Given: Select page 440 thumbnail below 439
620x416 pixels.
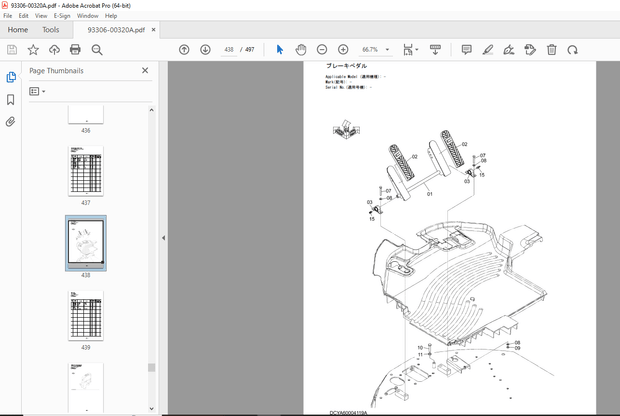Looking at the screenshot, I should click(86, 388).
